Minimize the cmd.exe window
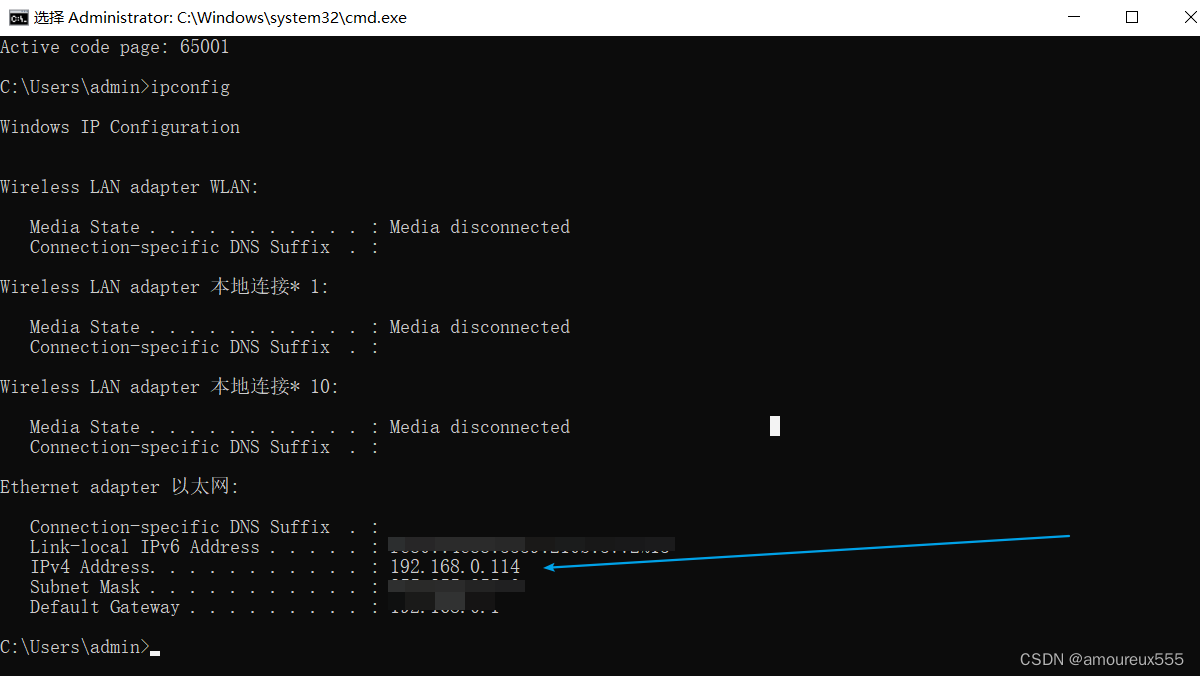This screenshot has width=1200, height=676. point(1077,17)
